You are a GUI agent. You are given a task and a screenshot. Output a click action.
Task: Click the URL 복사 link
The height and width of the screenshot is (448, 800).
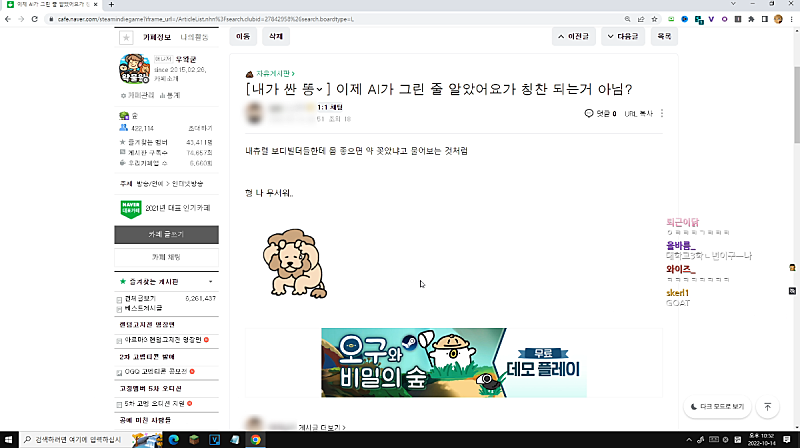[638, 114]
